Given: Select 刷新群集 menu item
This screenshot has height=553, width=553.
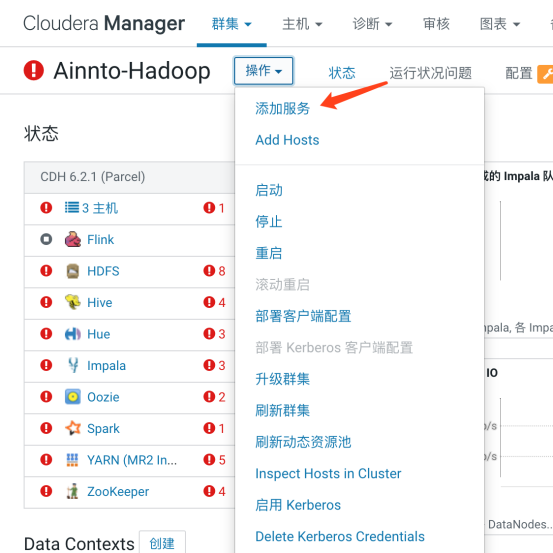Looking at the screenshot, I should coord(282,411).
